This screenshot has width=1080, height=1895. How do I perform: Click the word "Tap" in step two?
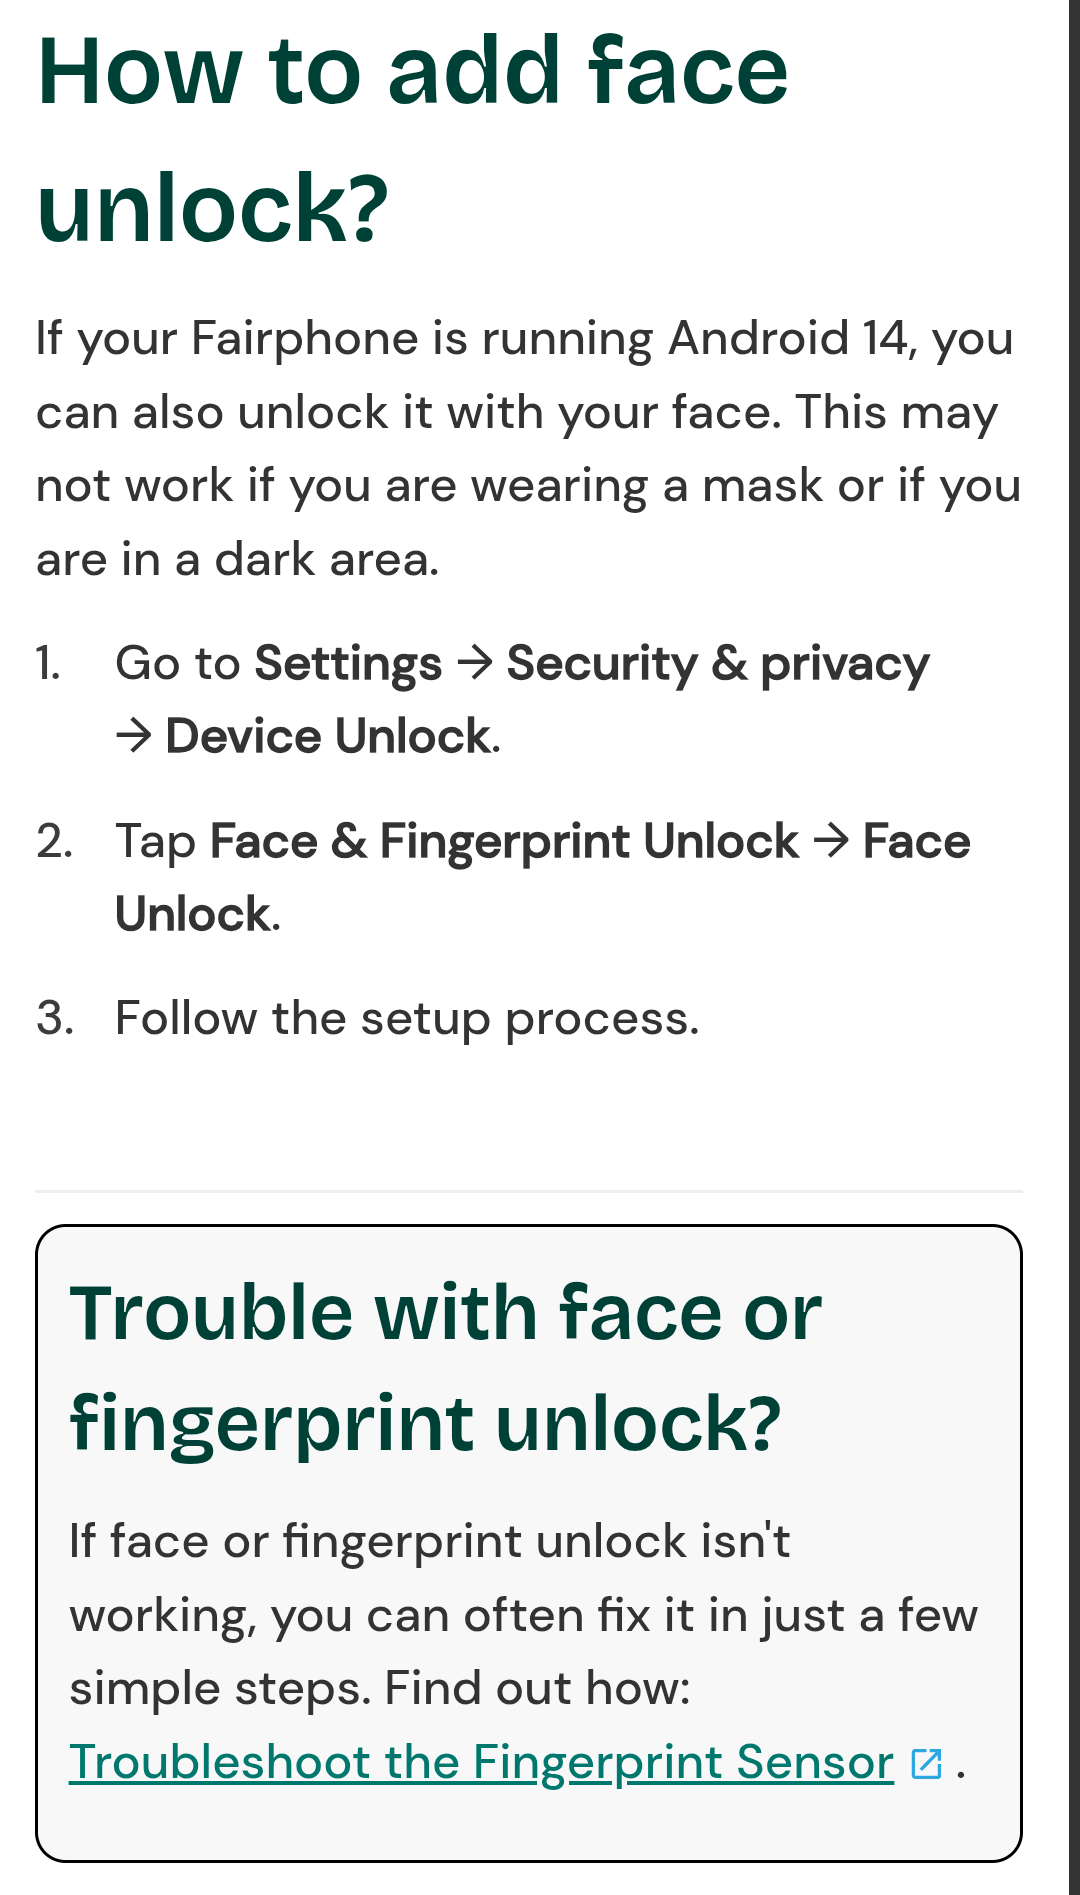155,841
